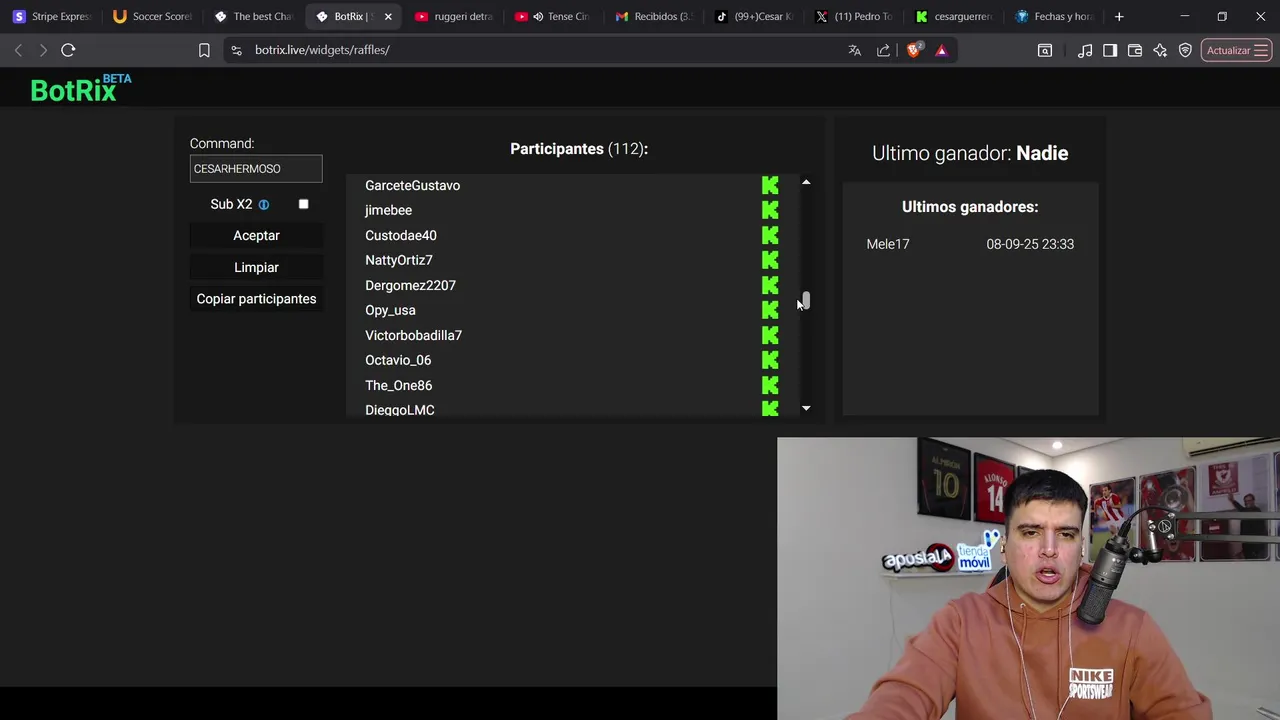Go back with the browser back arrow
1280x720 pixels.
[18, 50]
